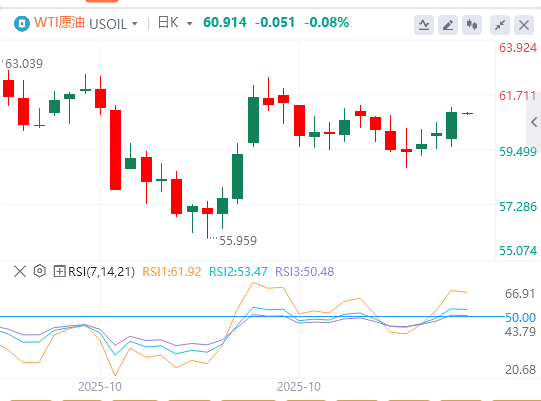The height and width of the screenshot is (401, 541).
Task: Click the RSI3 purple value label
Action: (x=305, y=272)
